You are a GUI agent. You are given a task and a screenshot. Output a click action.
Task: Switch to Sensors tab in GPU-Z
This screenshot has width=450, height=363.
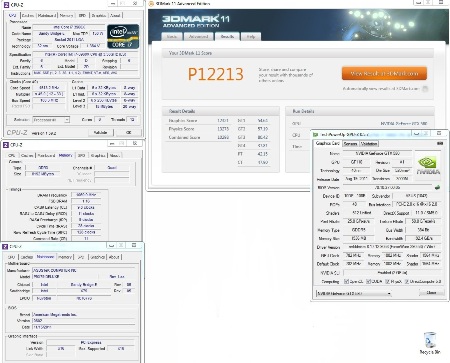[x=350, y=144]
